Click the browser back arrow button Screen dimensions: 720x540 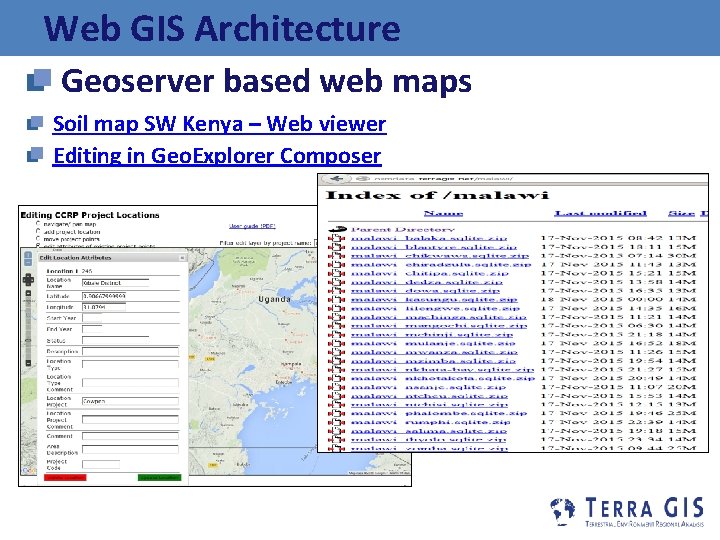click(x=336, y=179)
